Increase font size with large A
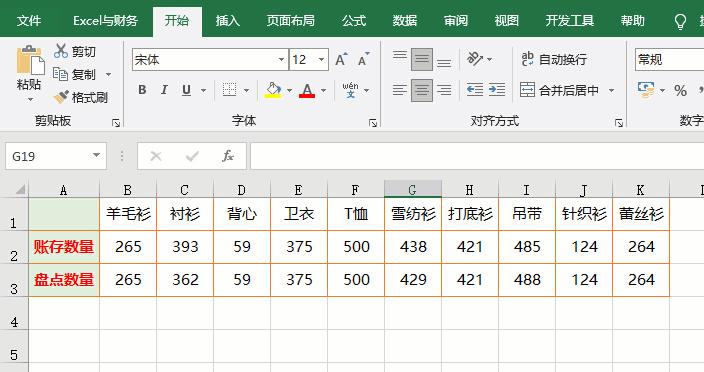The width and height of the screenshot is (704, 372). point(341,59)
